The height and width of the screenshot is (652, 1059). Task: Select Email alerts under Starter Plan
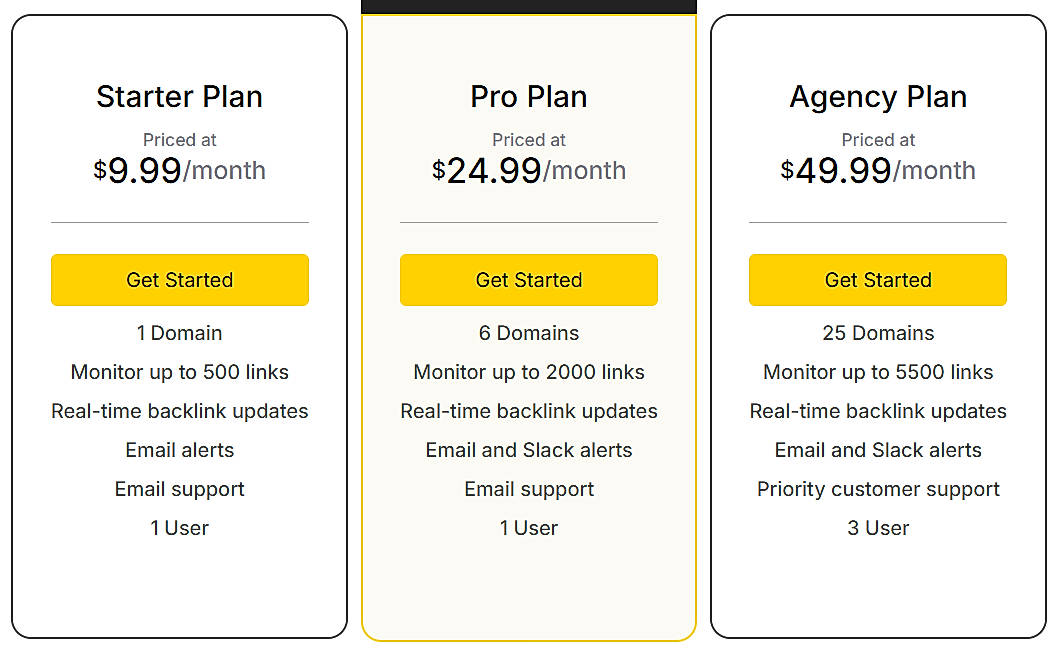pyautogui.click(x=179, y=450)
